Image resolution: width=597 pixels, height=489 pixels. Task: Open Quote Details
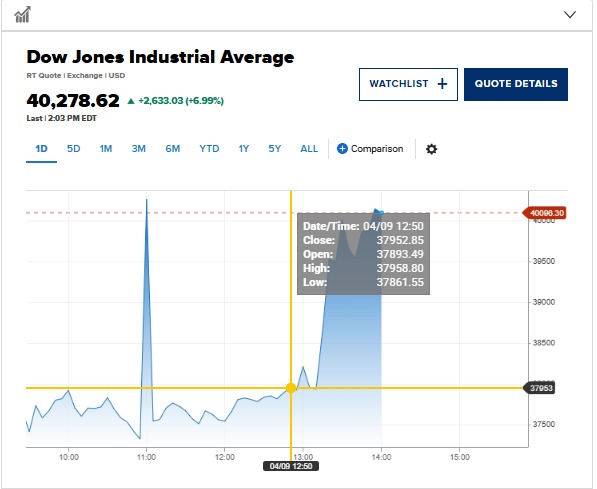pyautogui.click(x=516, y=84)
